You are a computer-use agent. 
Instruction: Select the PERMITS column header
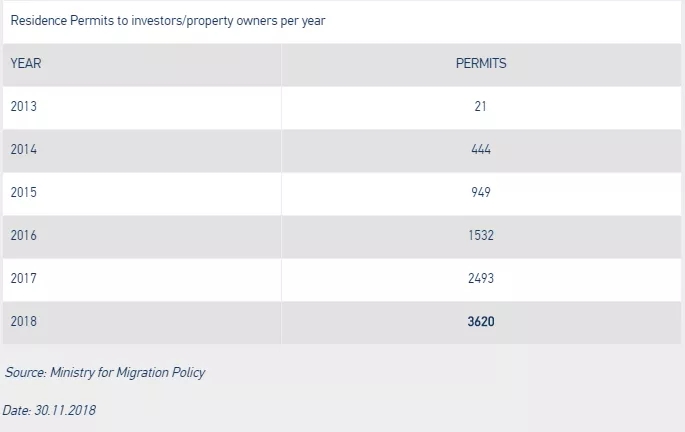click(x=481, y=63)
